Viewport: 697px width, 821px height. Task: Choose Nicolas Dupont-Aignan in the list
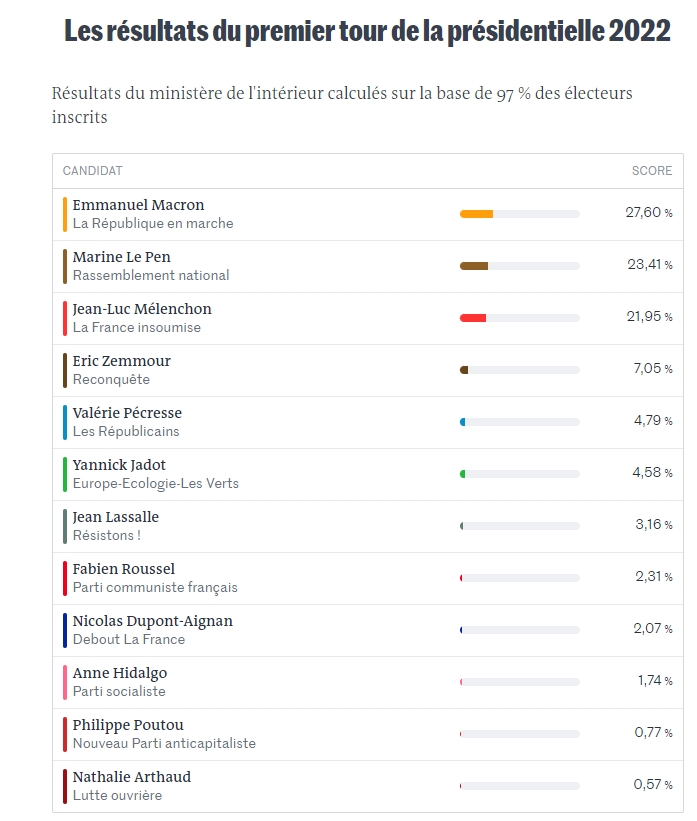[153, 621]
